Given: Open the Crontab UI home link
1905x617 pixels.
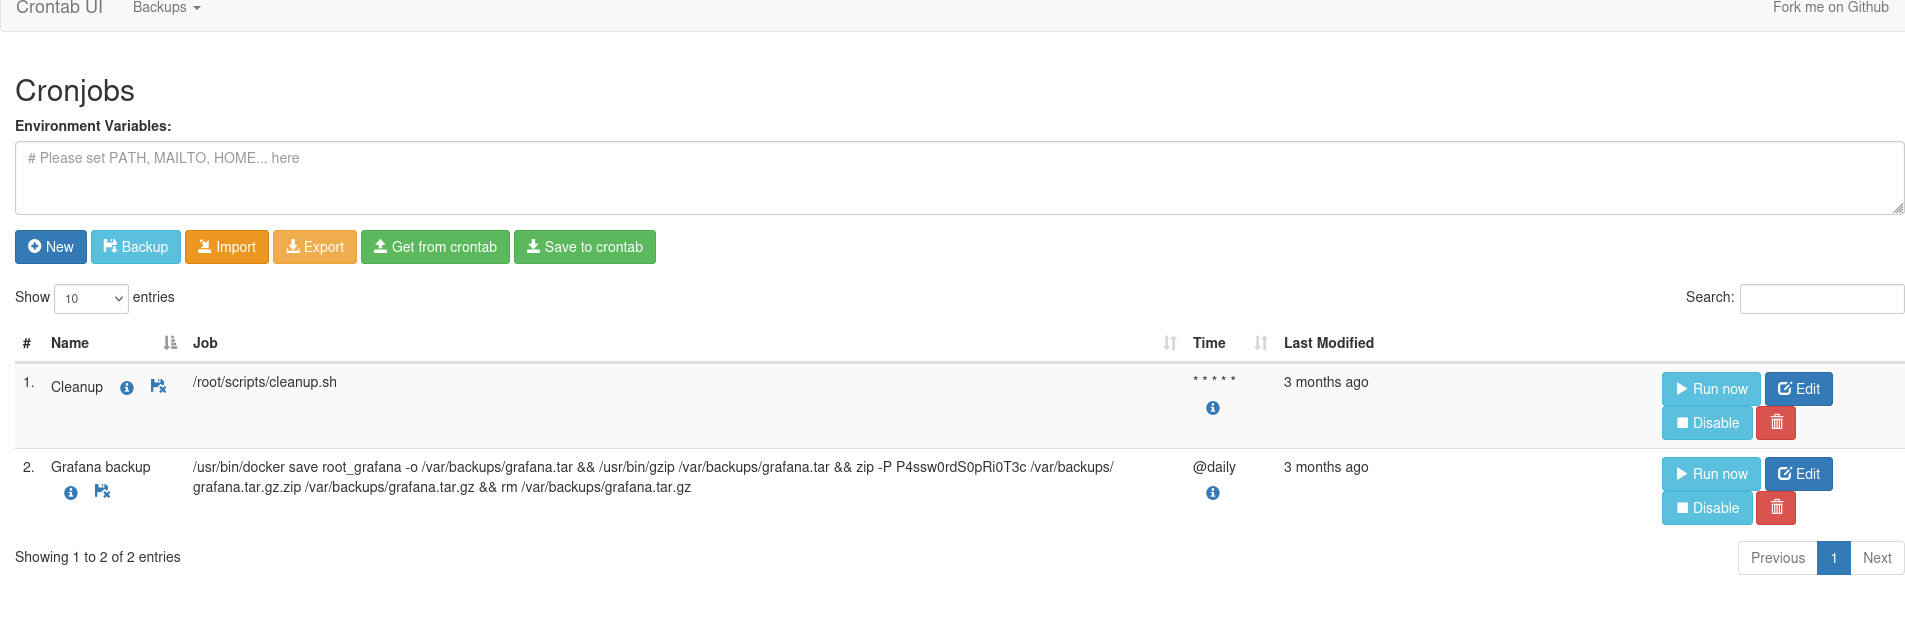Looking at the screenshot, I should point(60,8).
